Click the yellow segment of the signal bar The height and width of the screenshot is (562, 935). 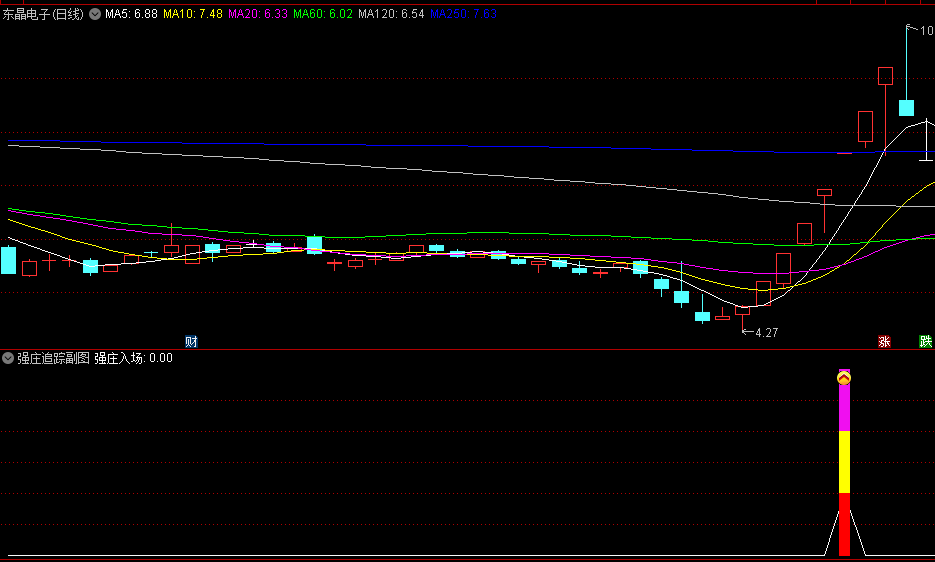pos(844,462)
